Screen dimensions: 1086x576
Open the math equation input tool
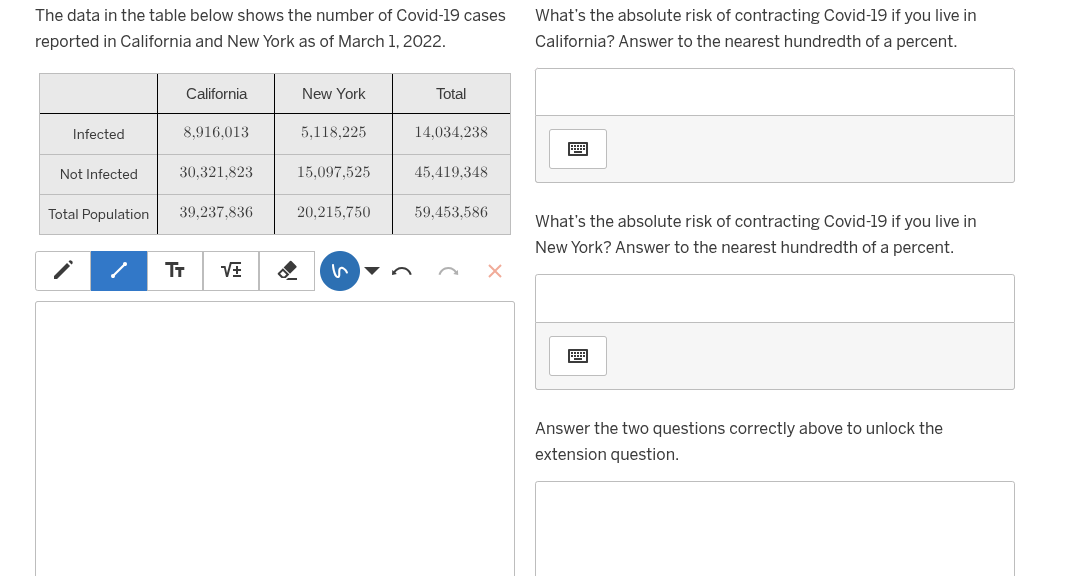[230, 270]
